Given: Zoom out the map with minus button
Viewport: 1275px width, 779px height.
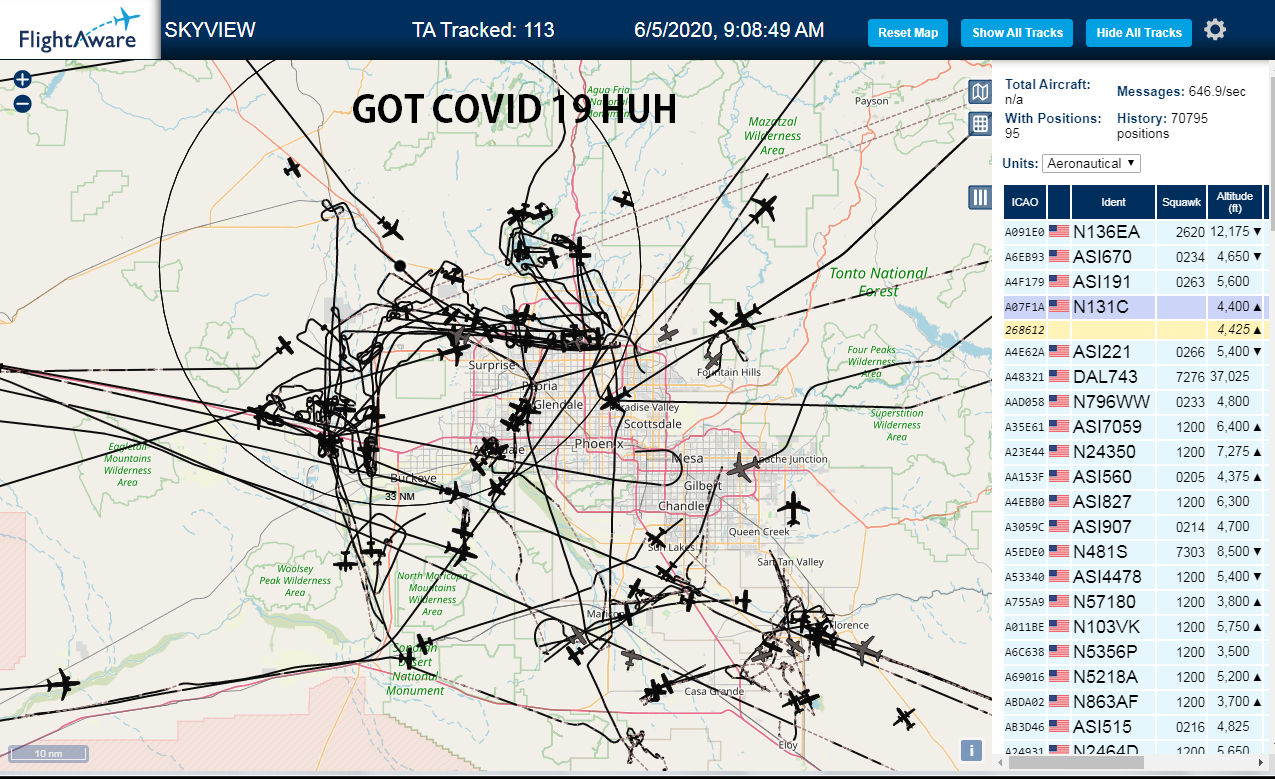Looking at the screenshot, I should click(22, 103).
